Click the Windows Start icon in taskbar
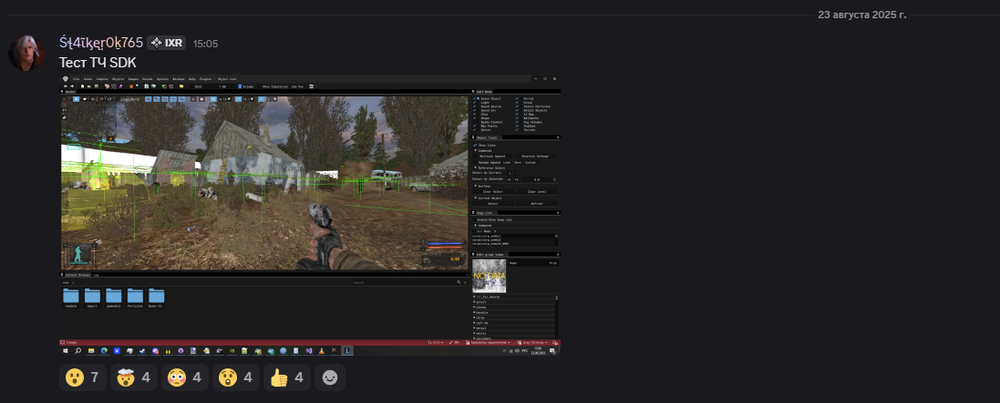The image size is (1000, 403). [66, 351]
